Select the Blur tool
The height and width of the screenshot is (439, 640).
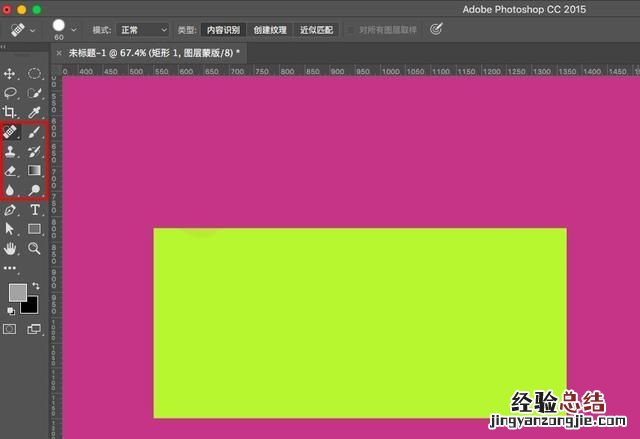10,190
